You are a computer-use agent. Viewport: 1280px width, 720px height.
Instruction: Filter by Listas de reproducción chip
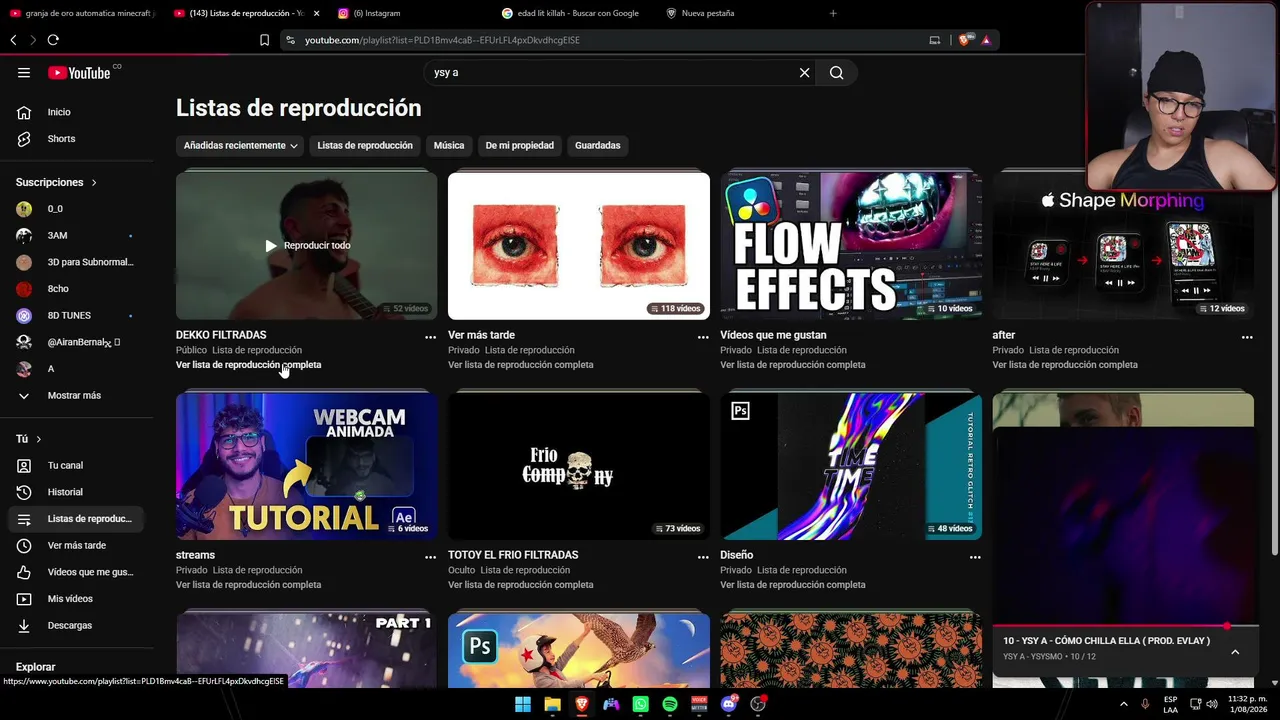365,146
